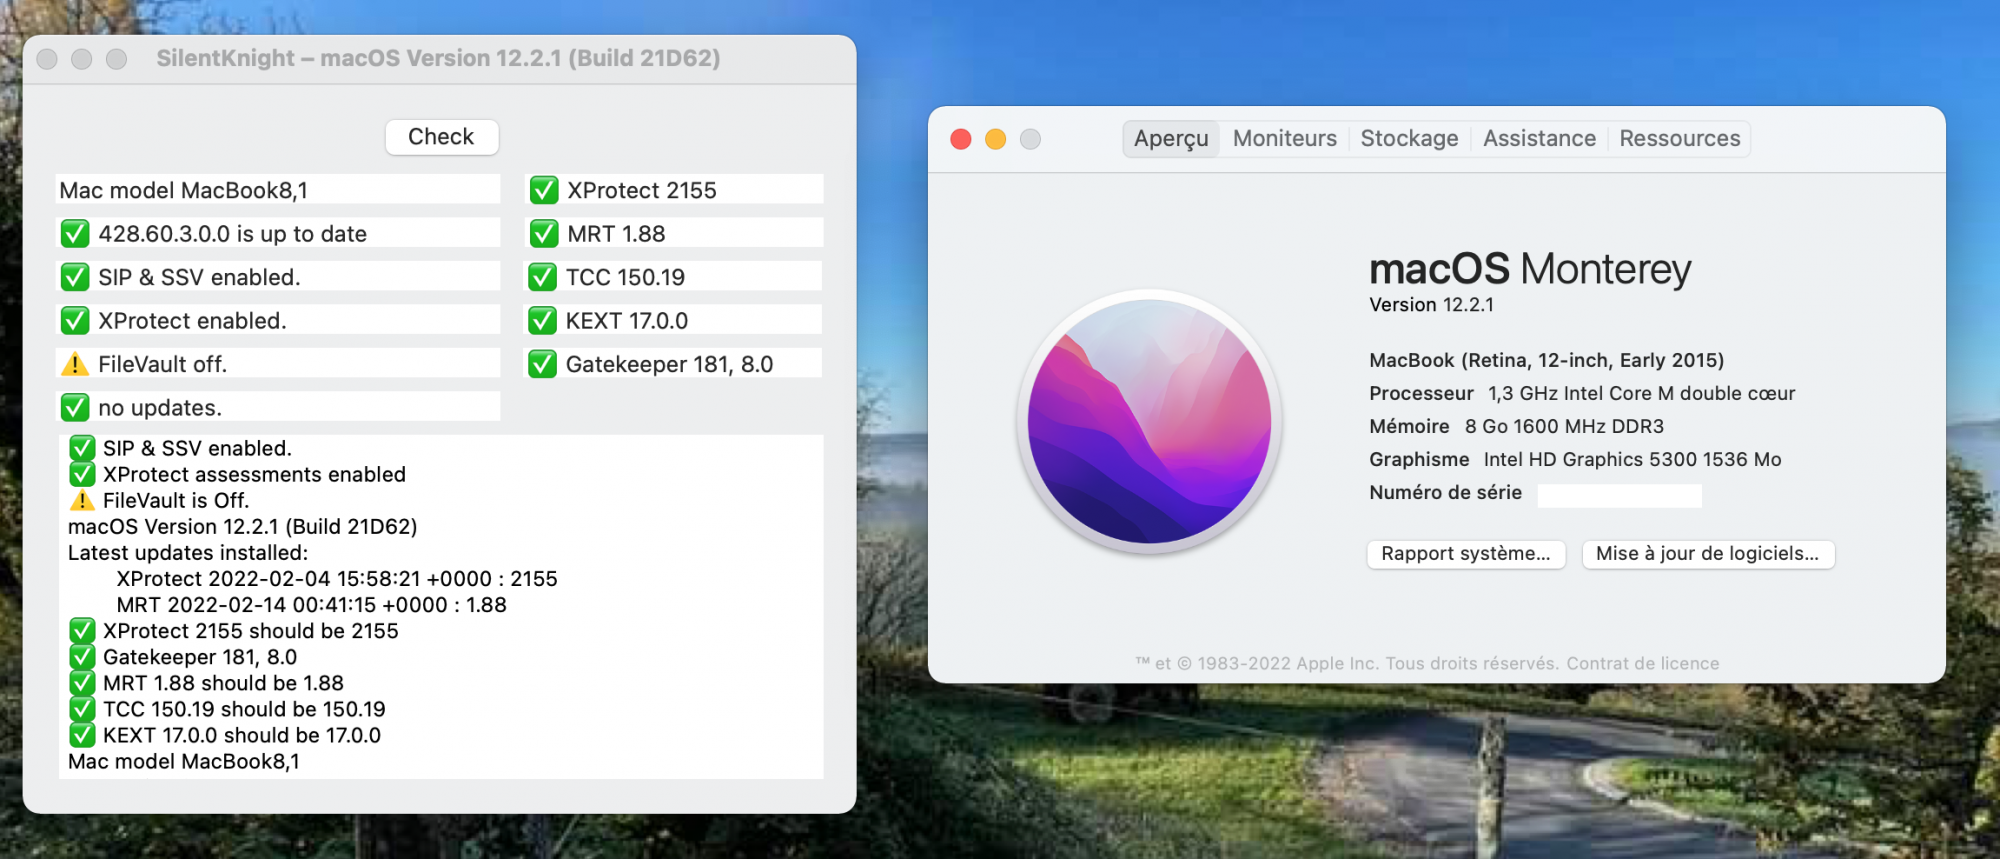The width and height of the screenshot is (2000, 859).
Task: Click the '428.60.3.0.0 is up to date' text
Action: (232, 234)
